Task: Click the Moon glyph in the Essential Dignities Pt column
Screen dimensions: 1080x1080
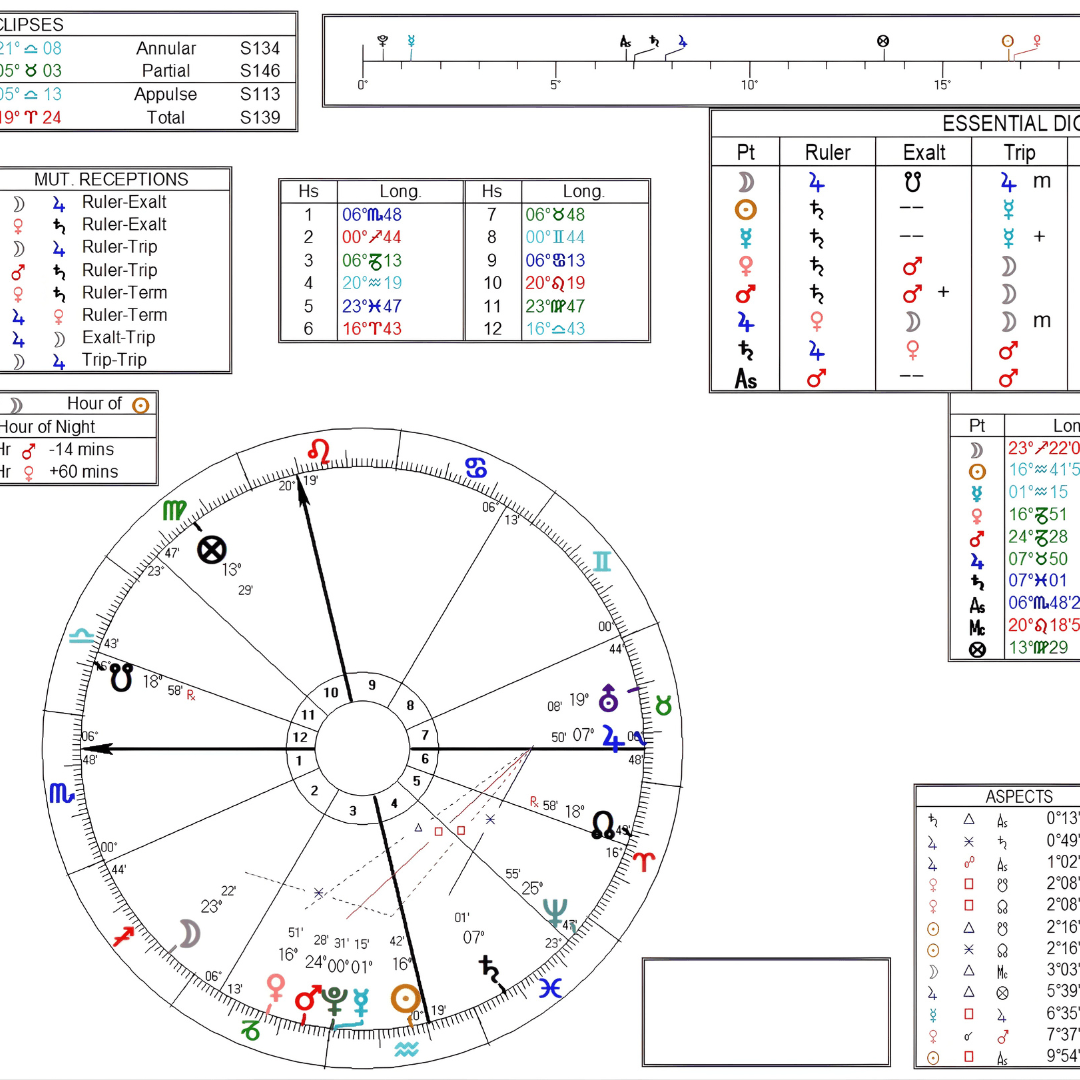Action: coord(746,182)
